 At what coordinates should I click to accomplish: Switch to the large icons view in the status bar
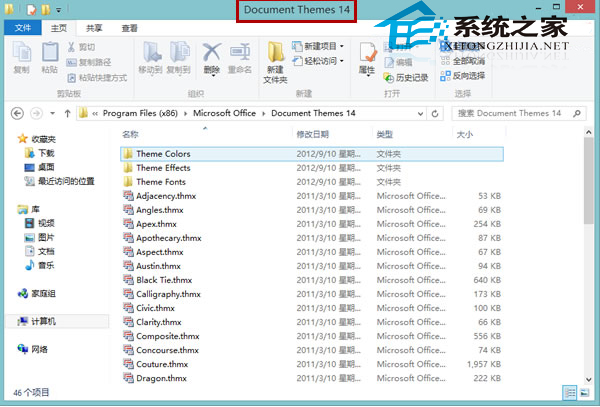coord(584,393)
